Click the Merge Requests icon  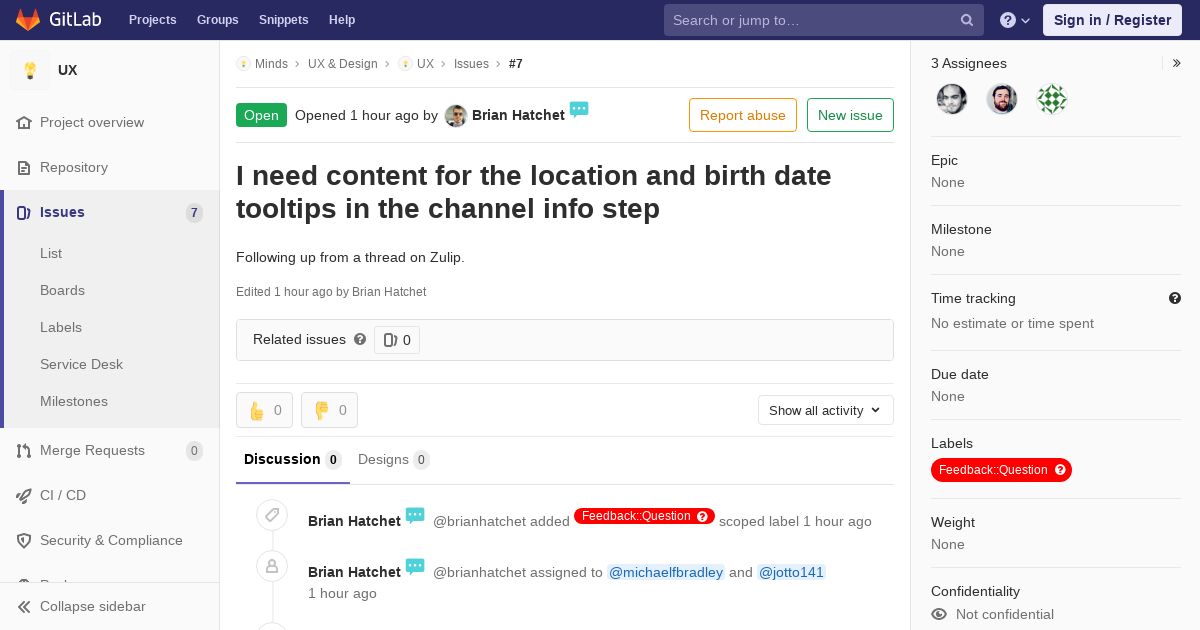[24, 450]
